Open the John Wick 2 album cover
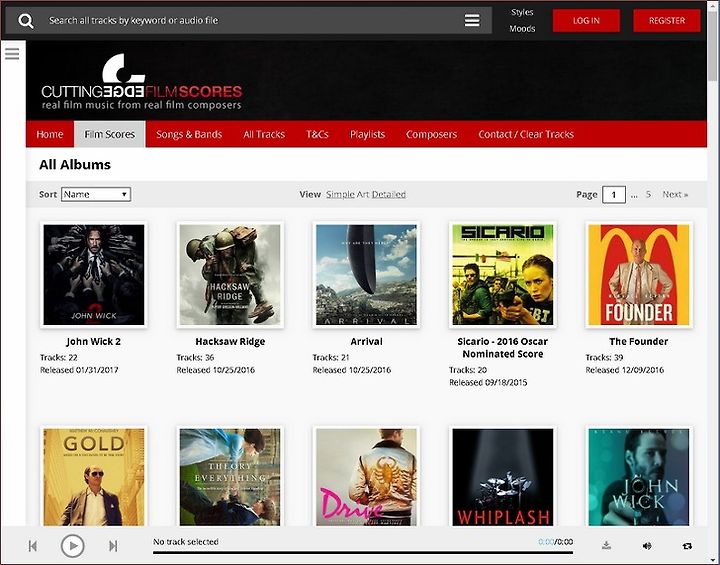 [94, 275]
